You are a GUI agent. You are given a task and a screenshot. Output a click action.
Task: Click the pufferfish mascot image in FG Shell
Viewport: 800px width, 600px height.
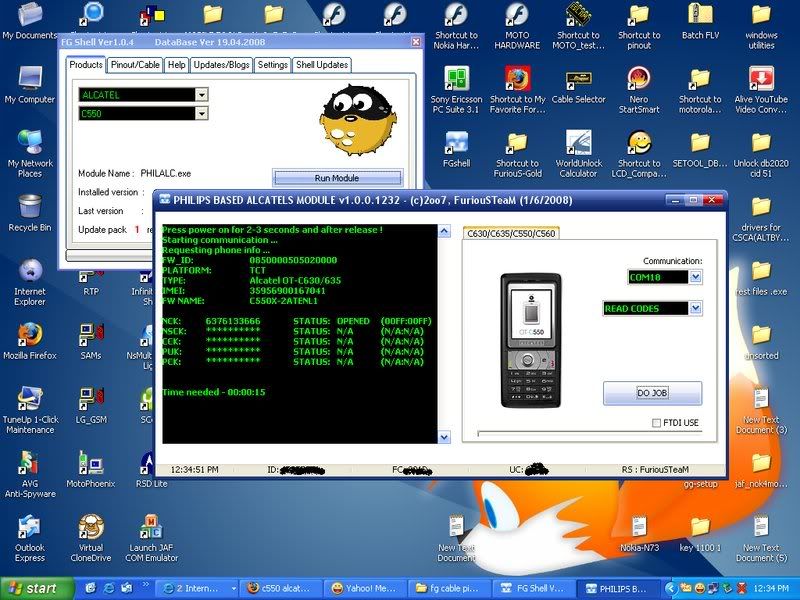point(357,120)
